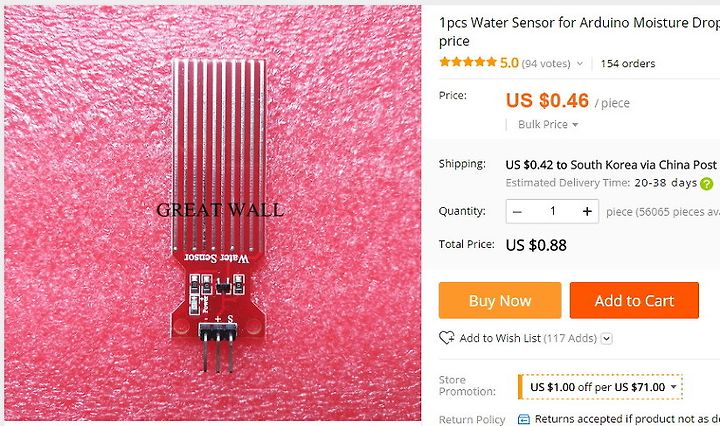Click the product title text
The image size is (720, 426).
pyautogui.click(x=579, y=32)
